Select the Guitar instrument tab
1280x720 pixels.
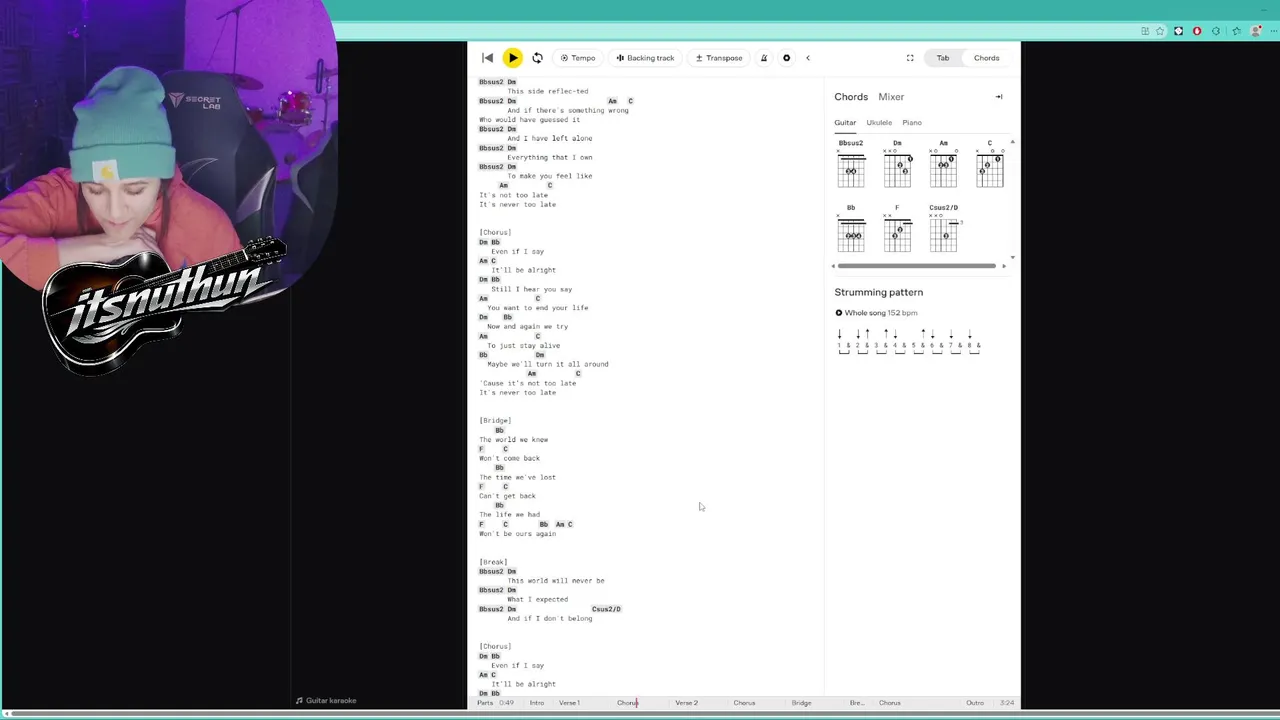coord(845,123)
